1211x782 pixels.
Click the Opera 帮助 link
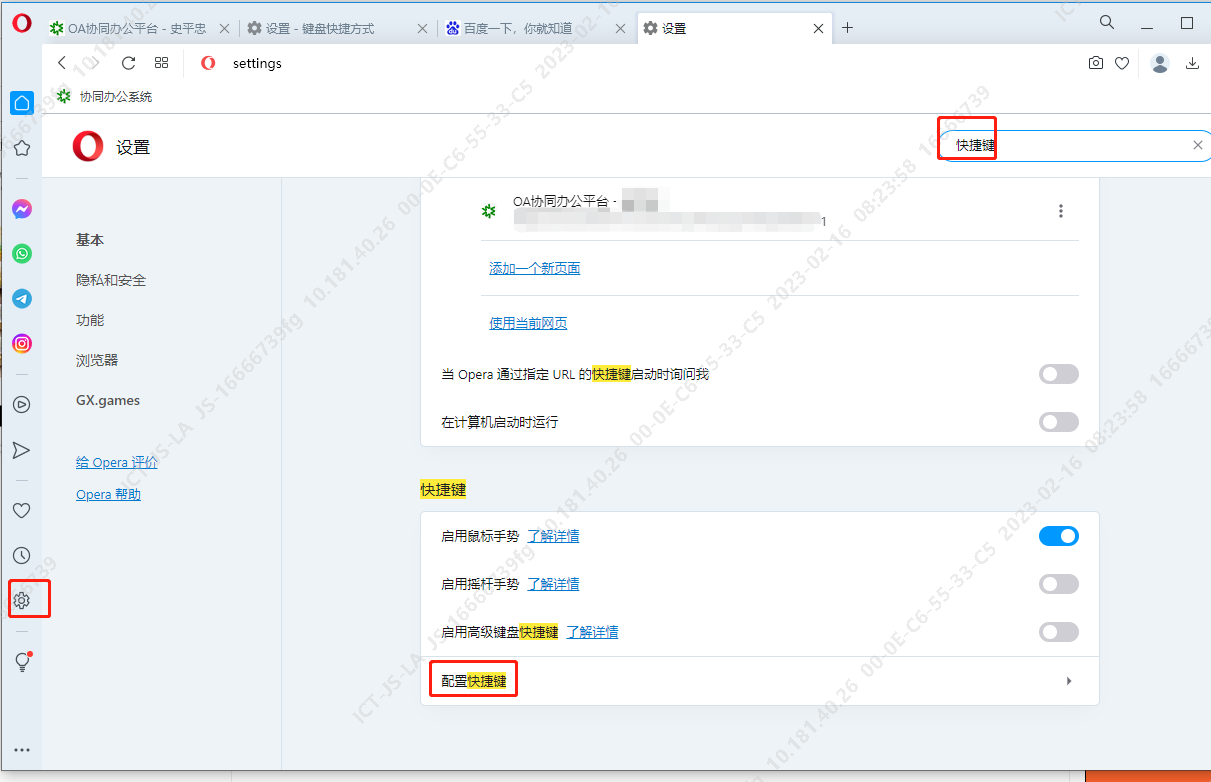click(x=108, y=494)
